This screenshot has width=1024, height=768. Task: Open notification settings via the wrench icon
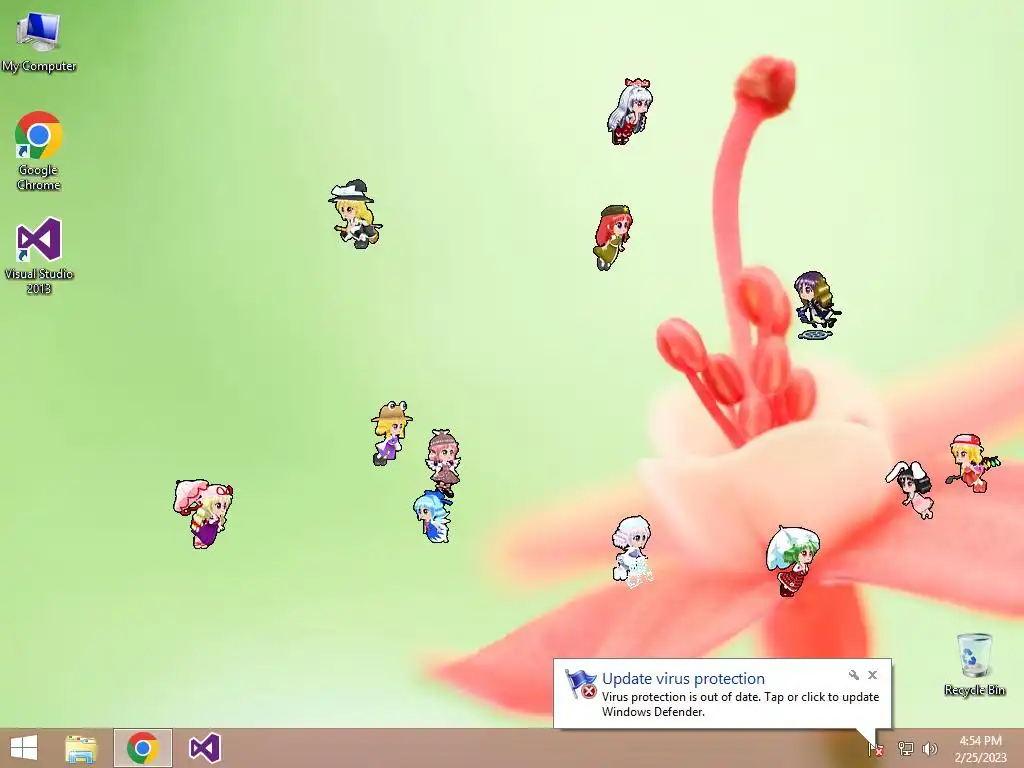[x=854, y=675]
